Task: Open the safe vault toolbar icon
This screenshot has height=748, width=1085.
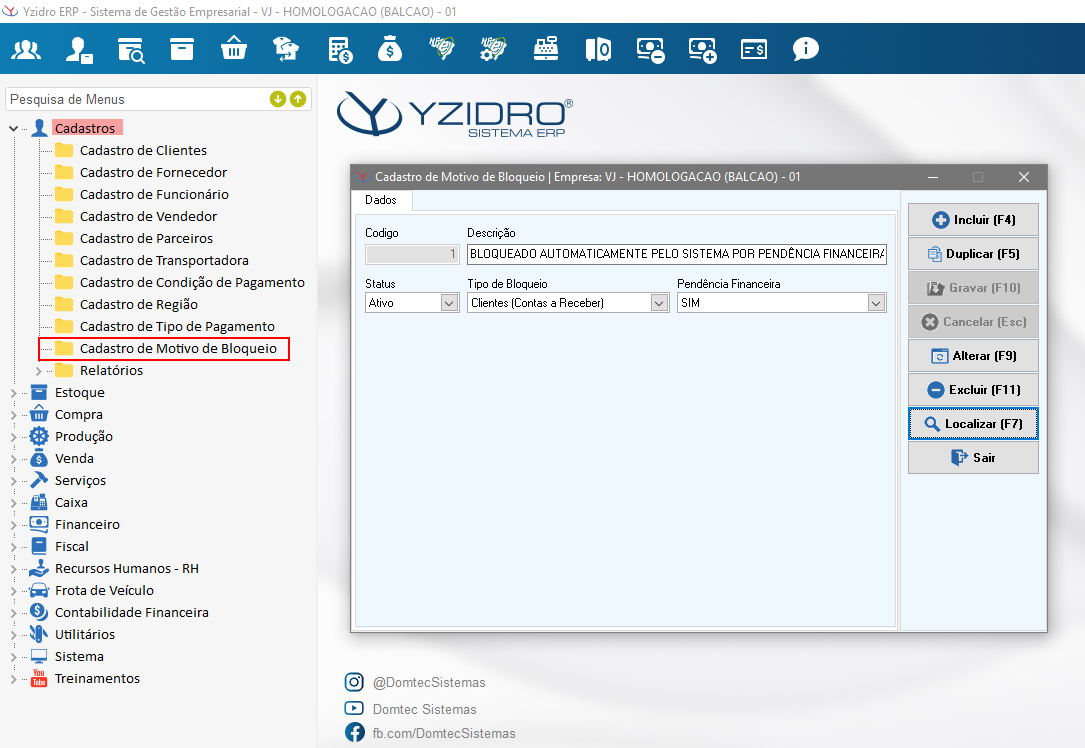Action: (x=598, y=50)
